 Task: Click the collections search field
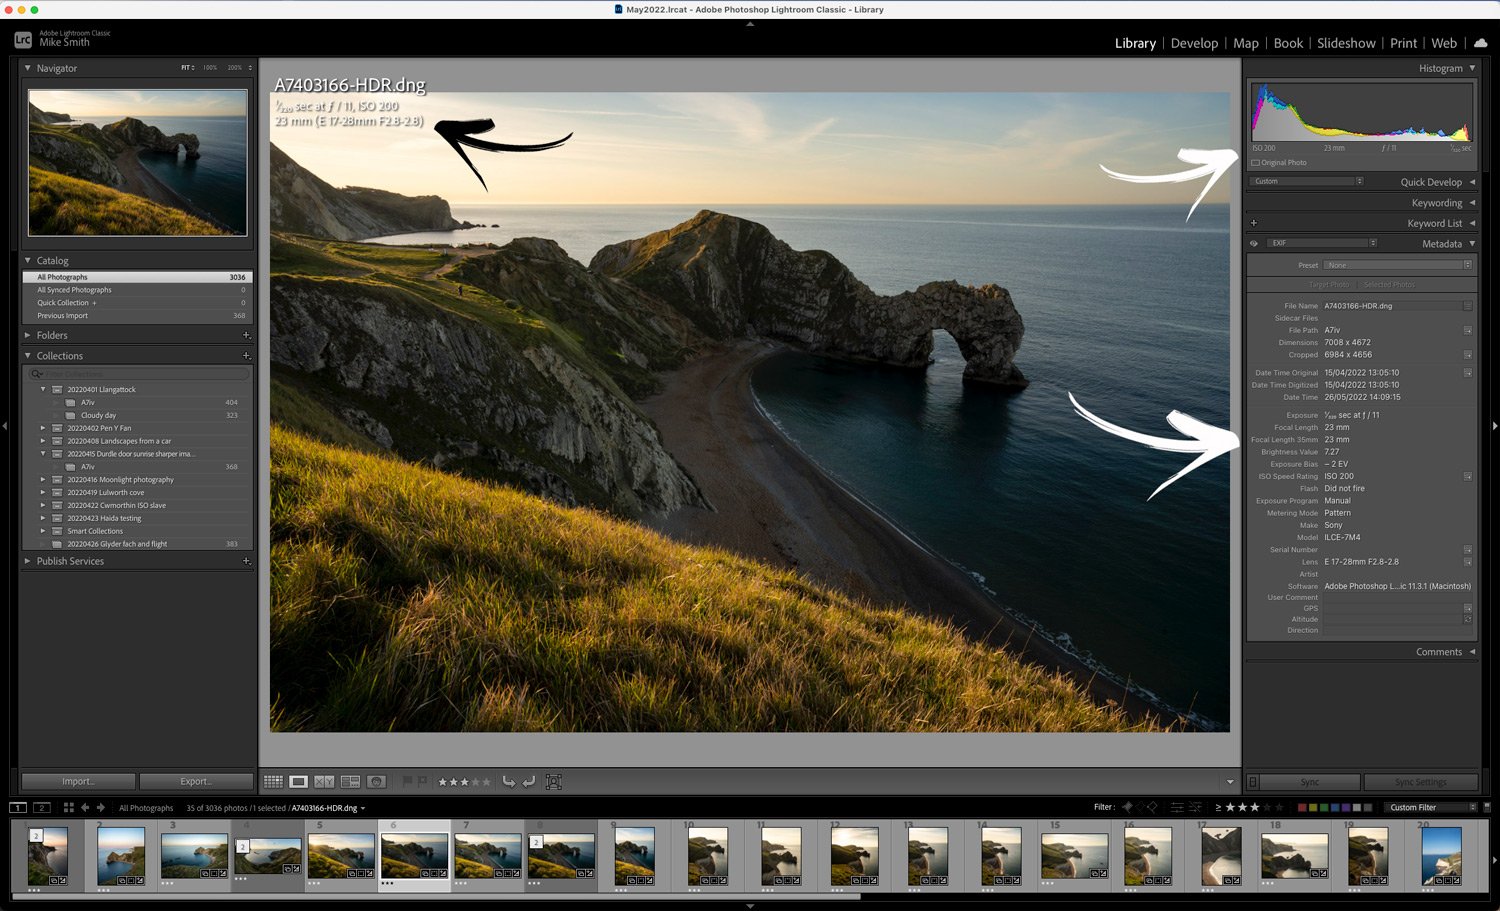[x=139, y=373]
